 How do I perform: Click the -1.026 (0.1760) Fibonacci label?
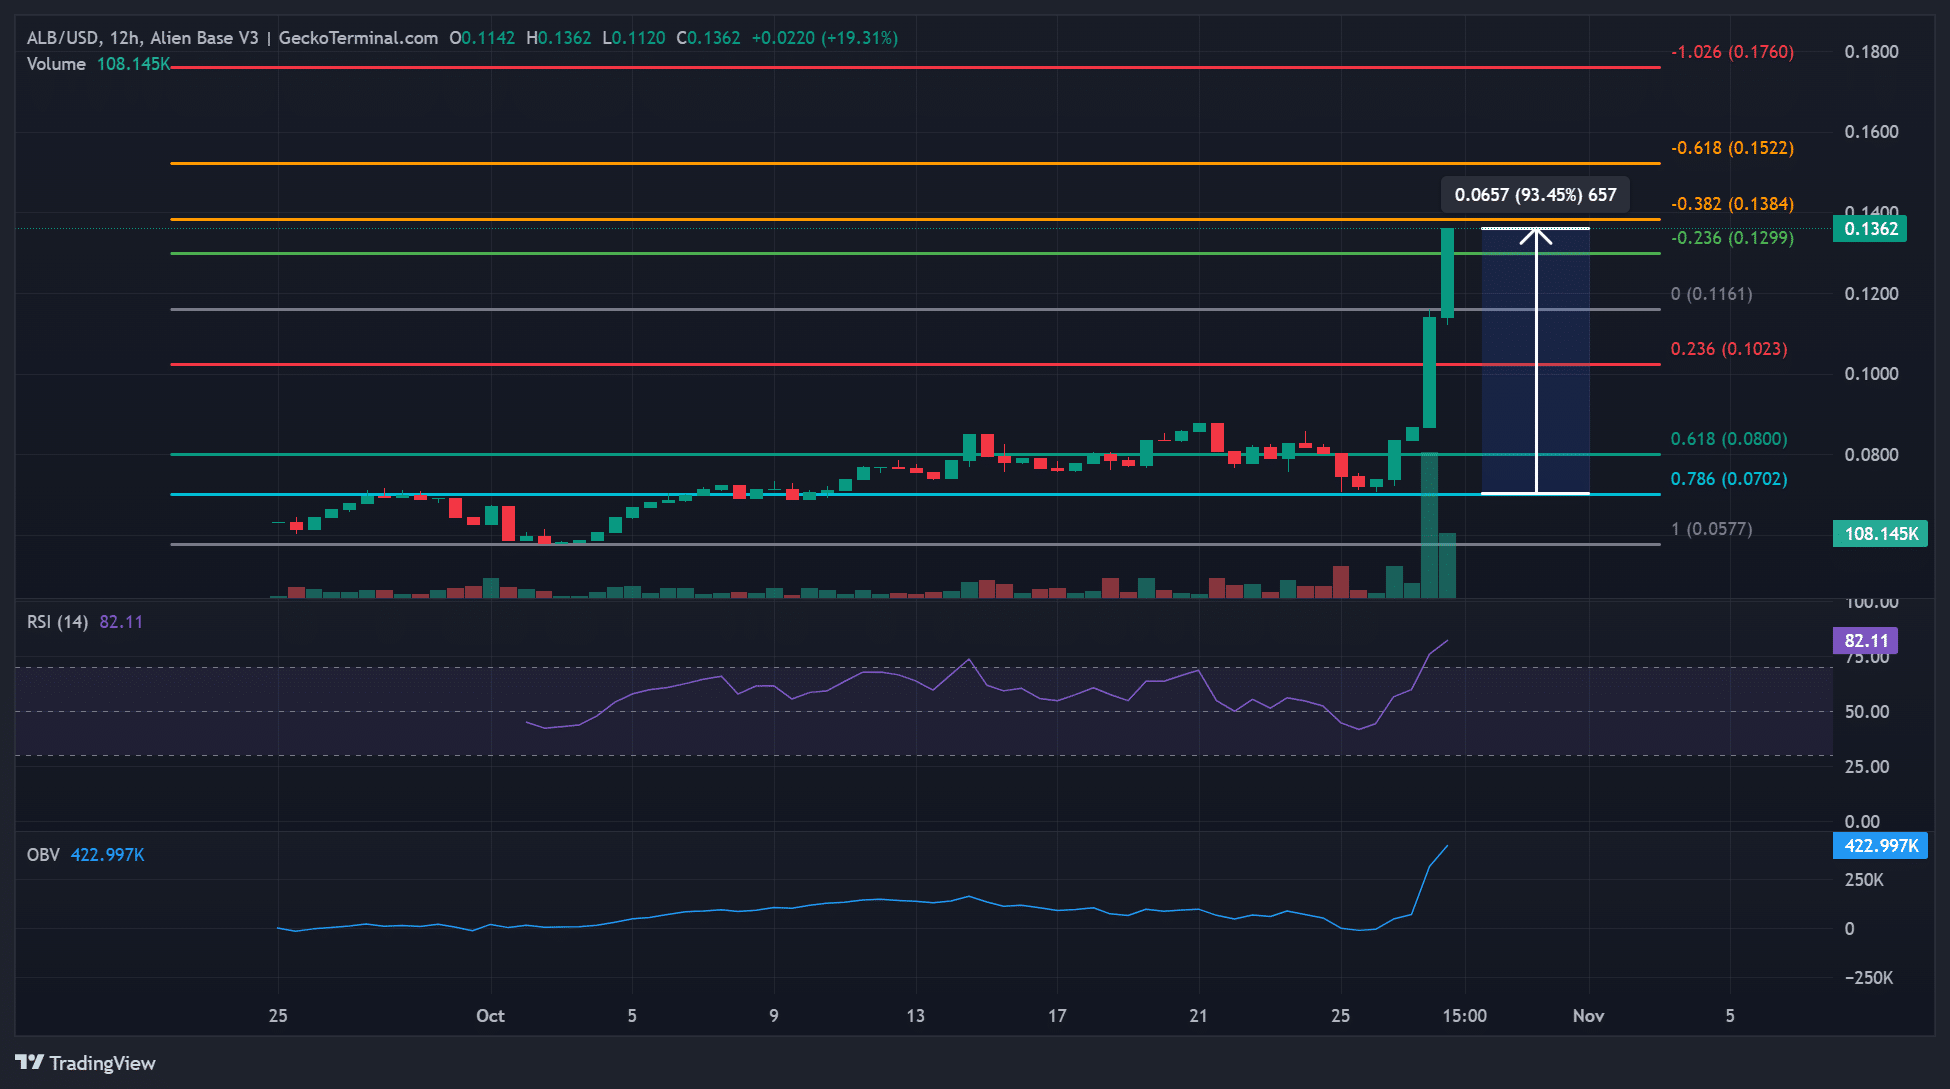tap(1732, 52)
